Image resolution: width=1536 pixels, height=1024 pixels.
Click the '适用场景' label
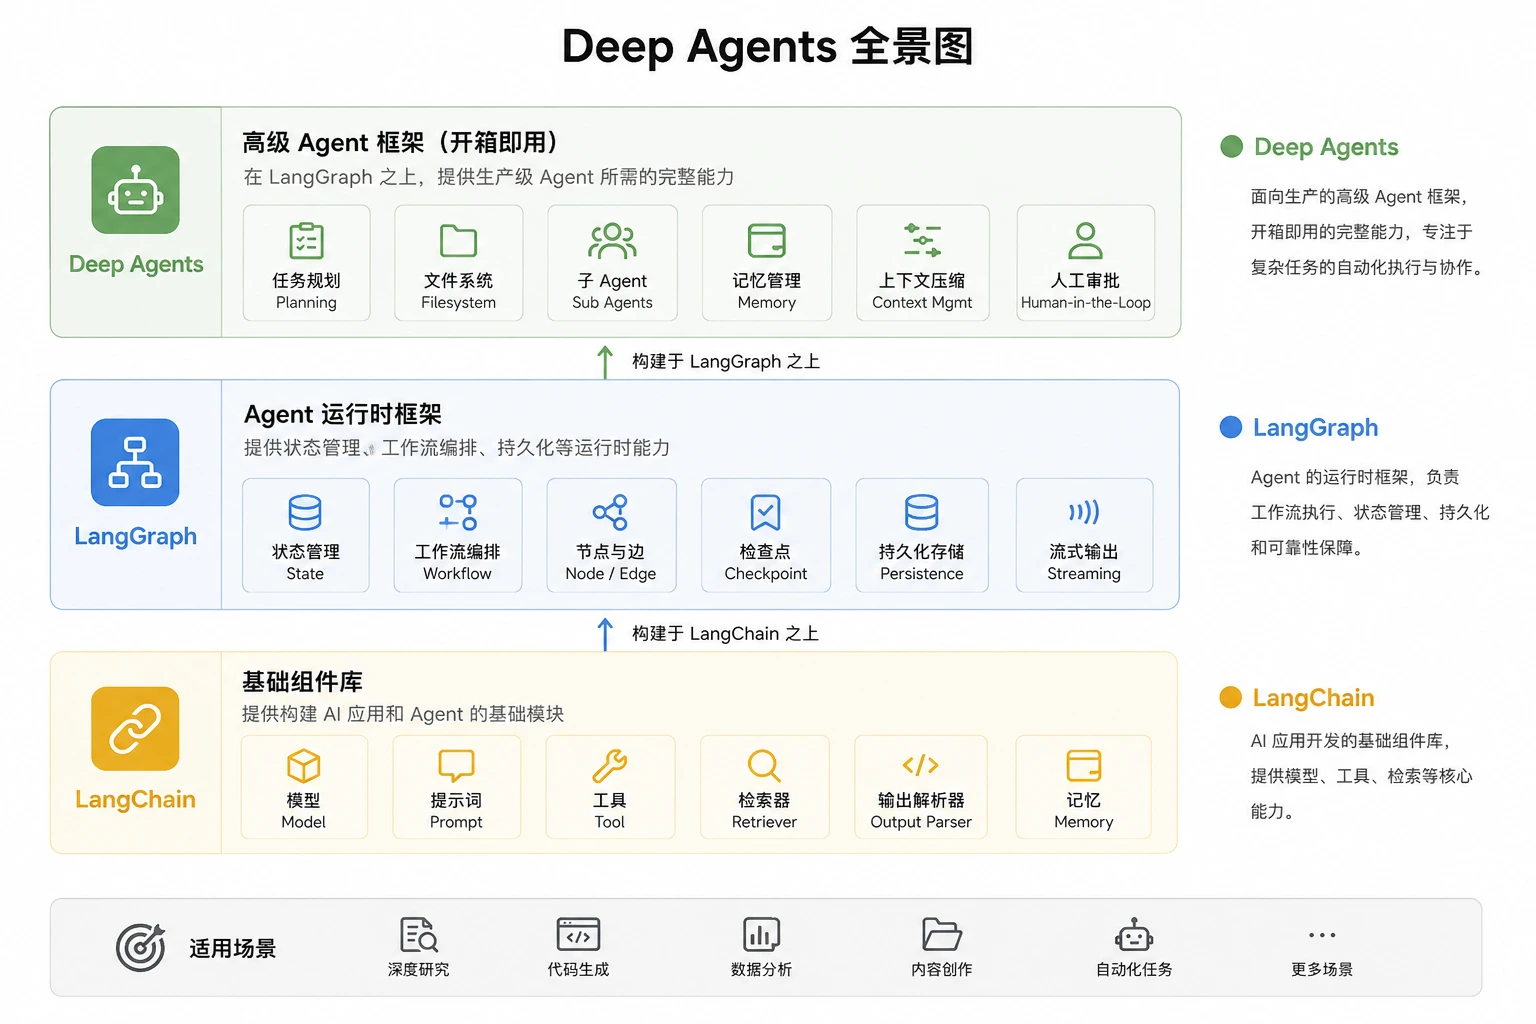click(x=233, y=948)
